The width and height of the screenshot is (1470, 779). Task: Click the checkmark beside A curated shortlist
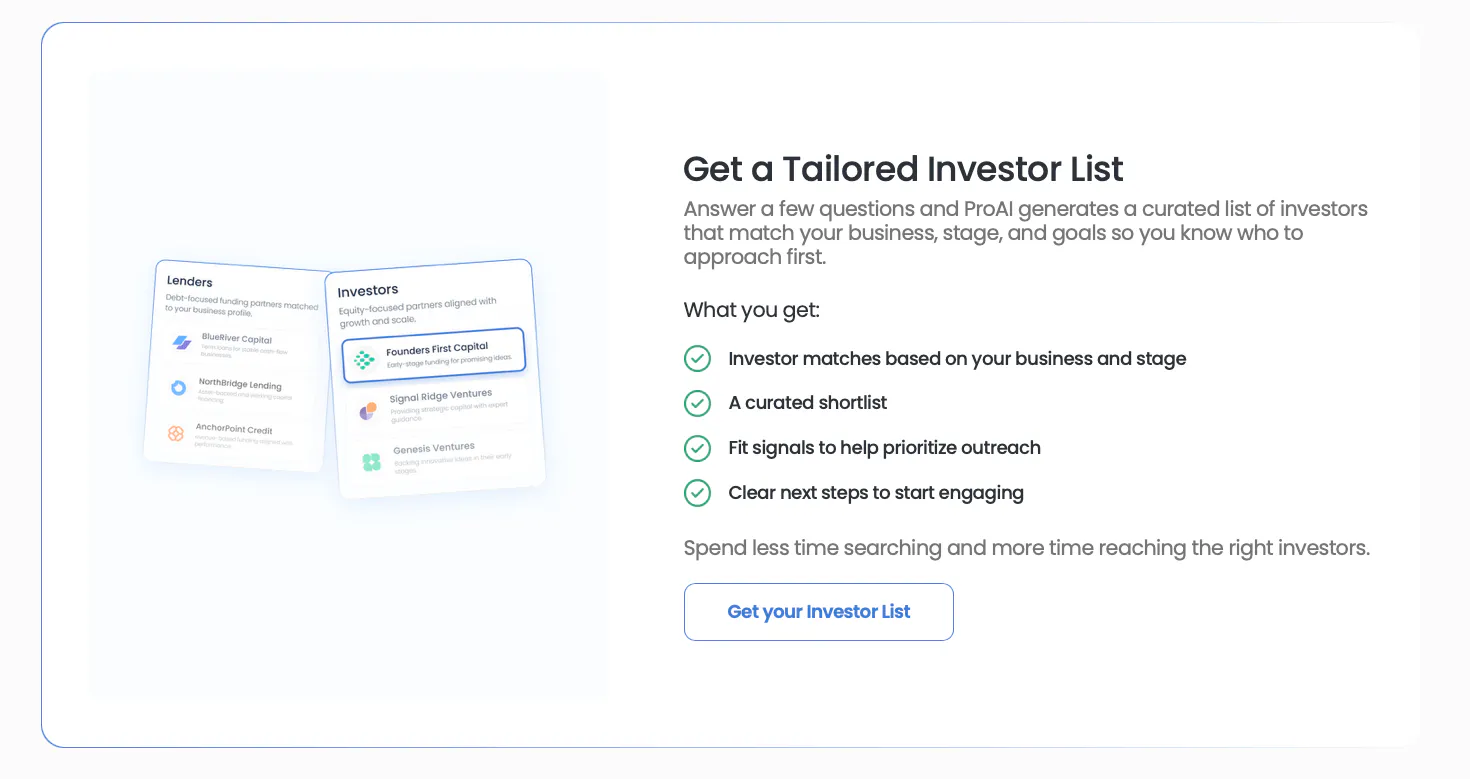click(697, 403)
